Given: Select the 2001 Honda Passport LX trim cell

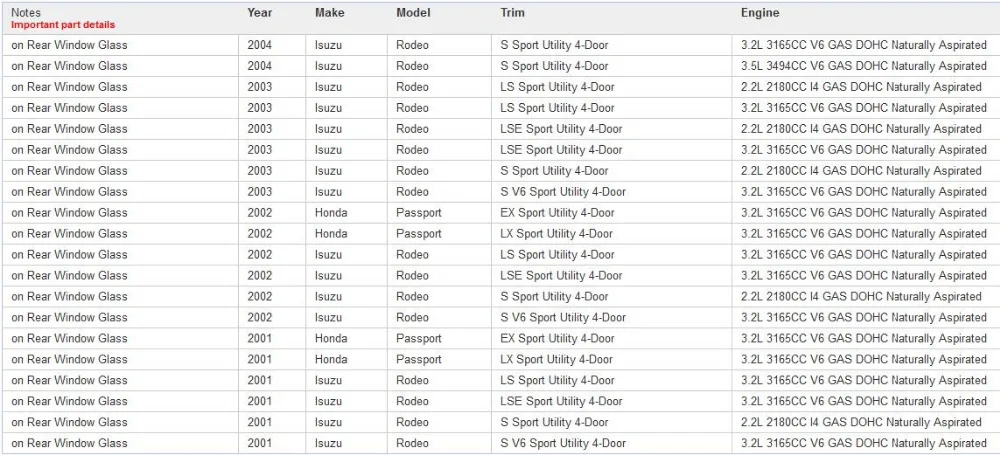Looking at the screenshot, I should 557,359.
